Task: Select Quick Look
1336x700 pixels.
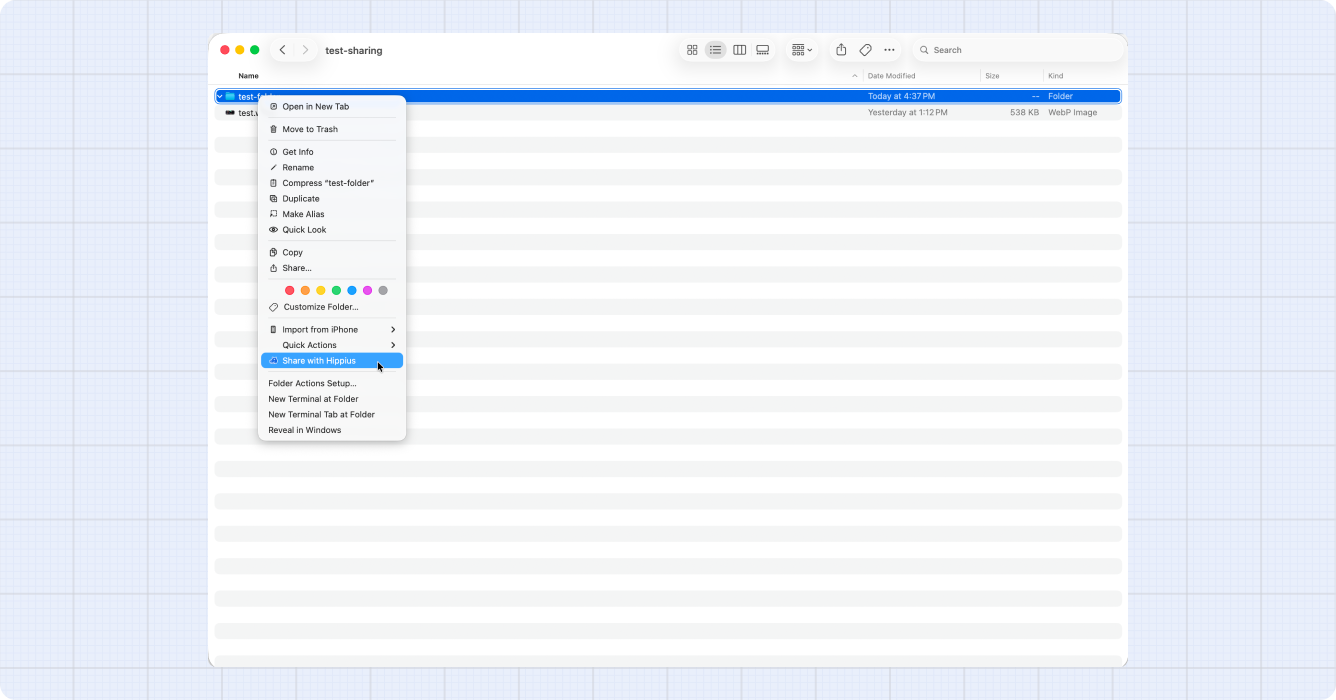Action: [332, 230]
